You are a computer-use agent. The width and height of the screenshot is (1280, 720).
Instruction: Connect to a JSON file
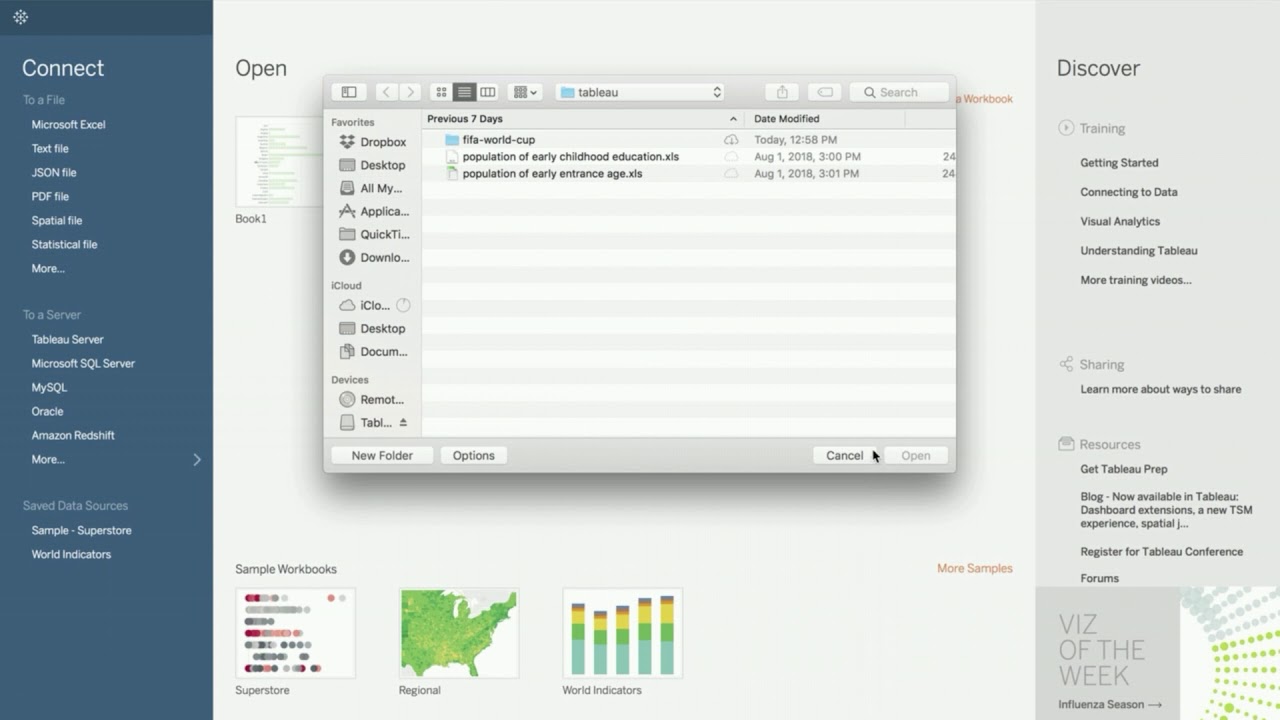pos(54,173)
